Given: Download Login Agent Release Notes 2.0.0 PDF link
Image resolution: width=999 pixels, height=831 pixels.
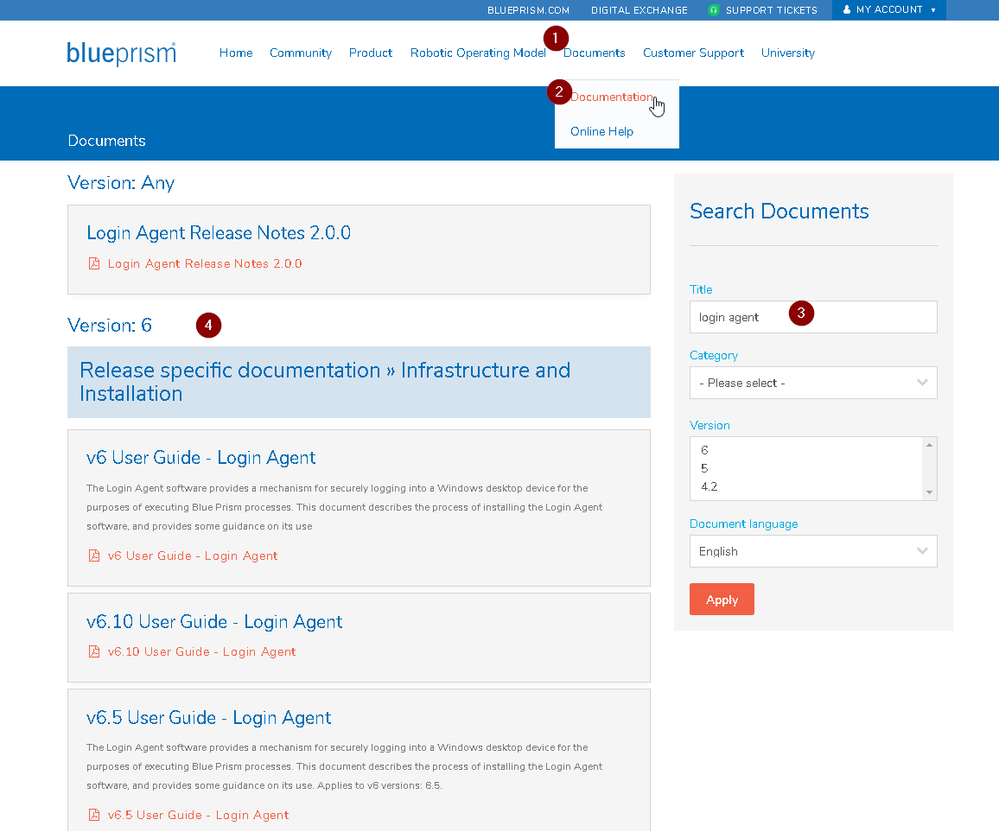Looking at the screenshot, I should pos(205,264).
